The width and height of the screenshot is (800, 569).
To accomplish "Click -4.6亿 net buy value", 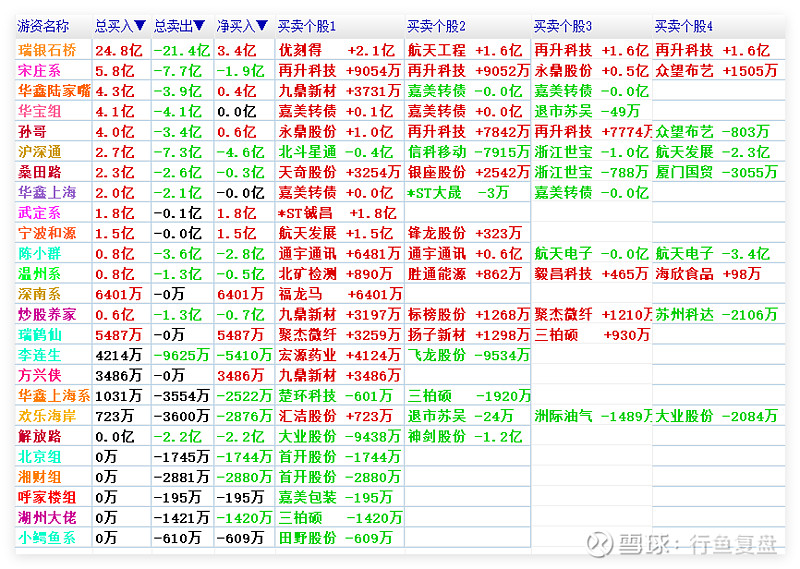I will (x=241, y=152).
